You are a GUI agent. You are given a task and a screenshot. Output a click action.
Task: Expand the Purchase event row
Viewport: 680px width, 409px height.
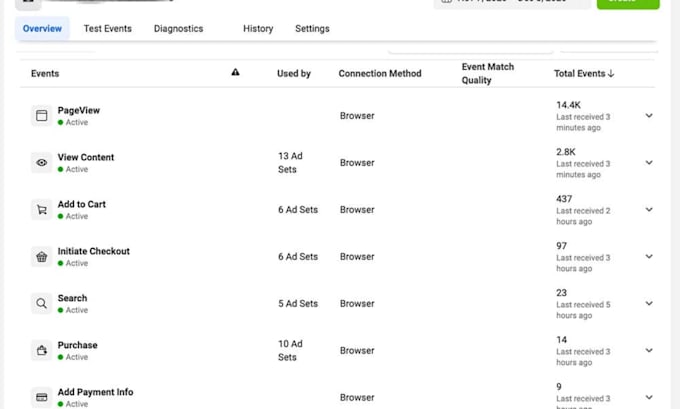pyautogui.click(x=649, y=350)
